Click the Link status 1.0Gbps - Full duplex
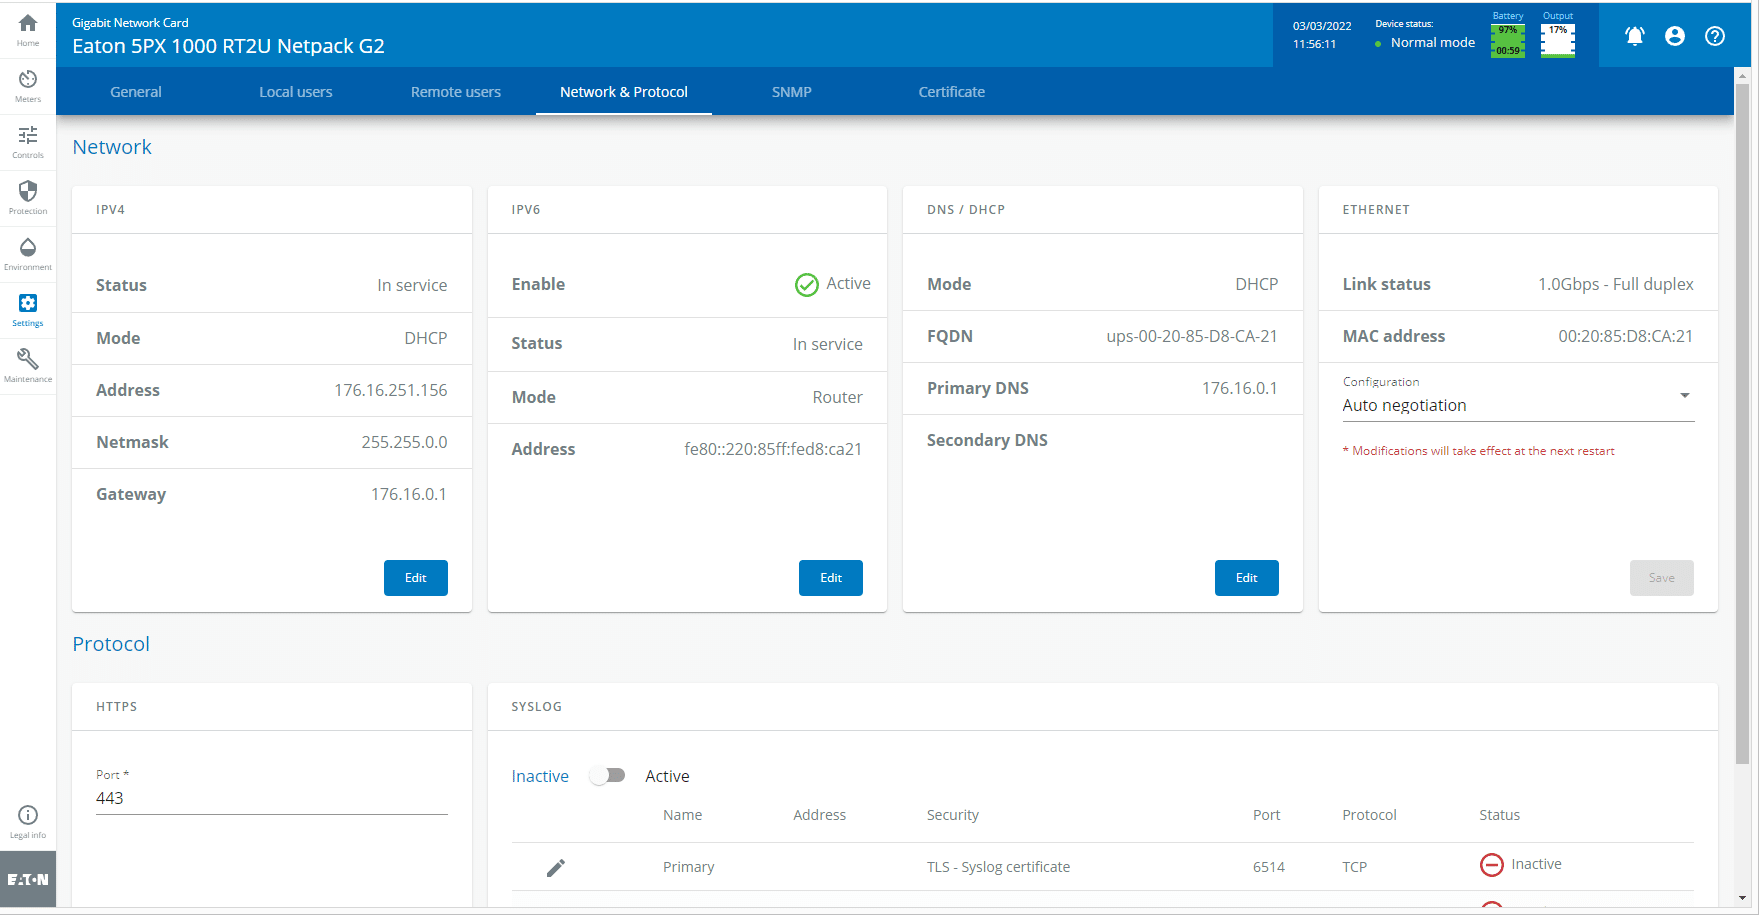The height and width of the screenshot is (915, 1759). pyautogui.click(x=1616, y=284)
